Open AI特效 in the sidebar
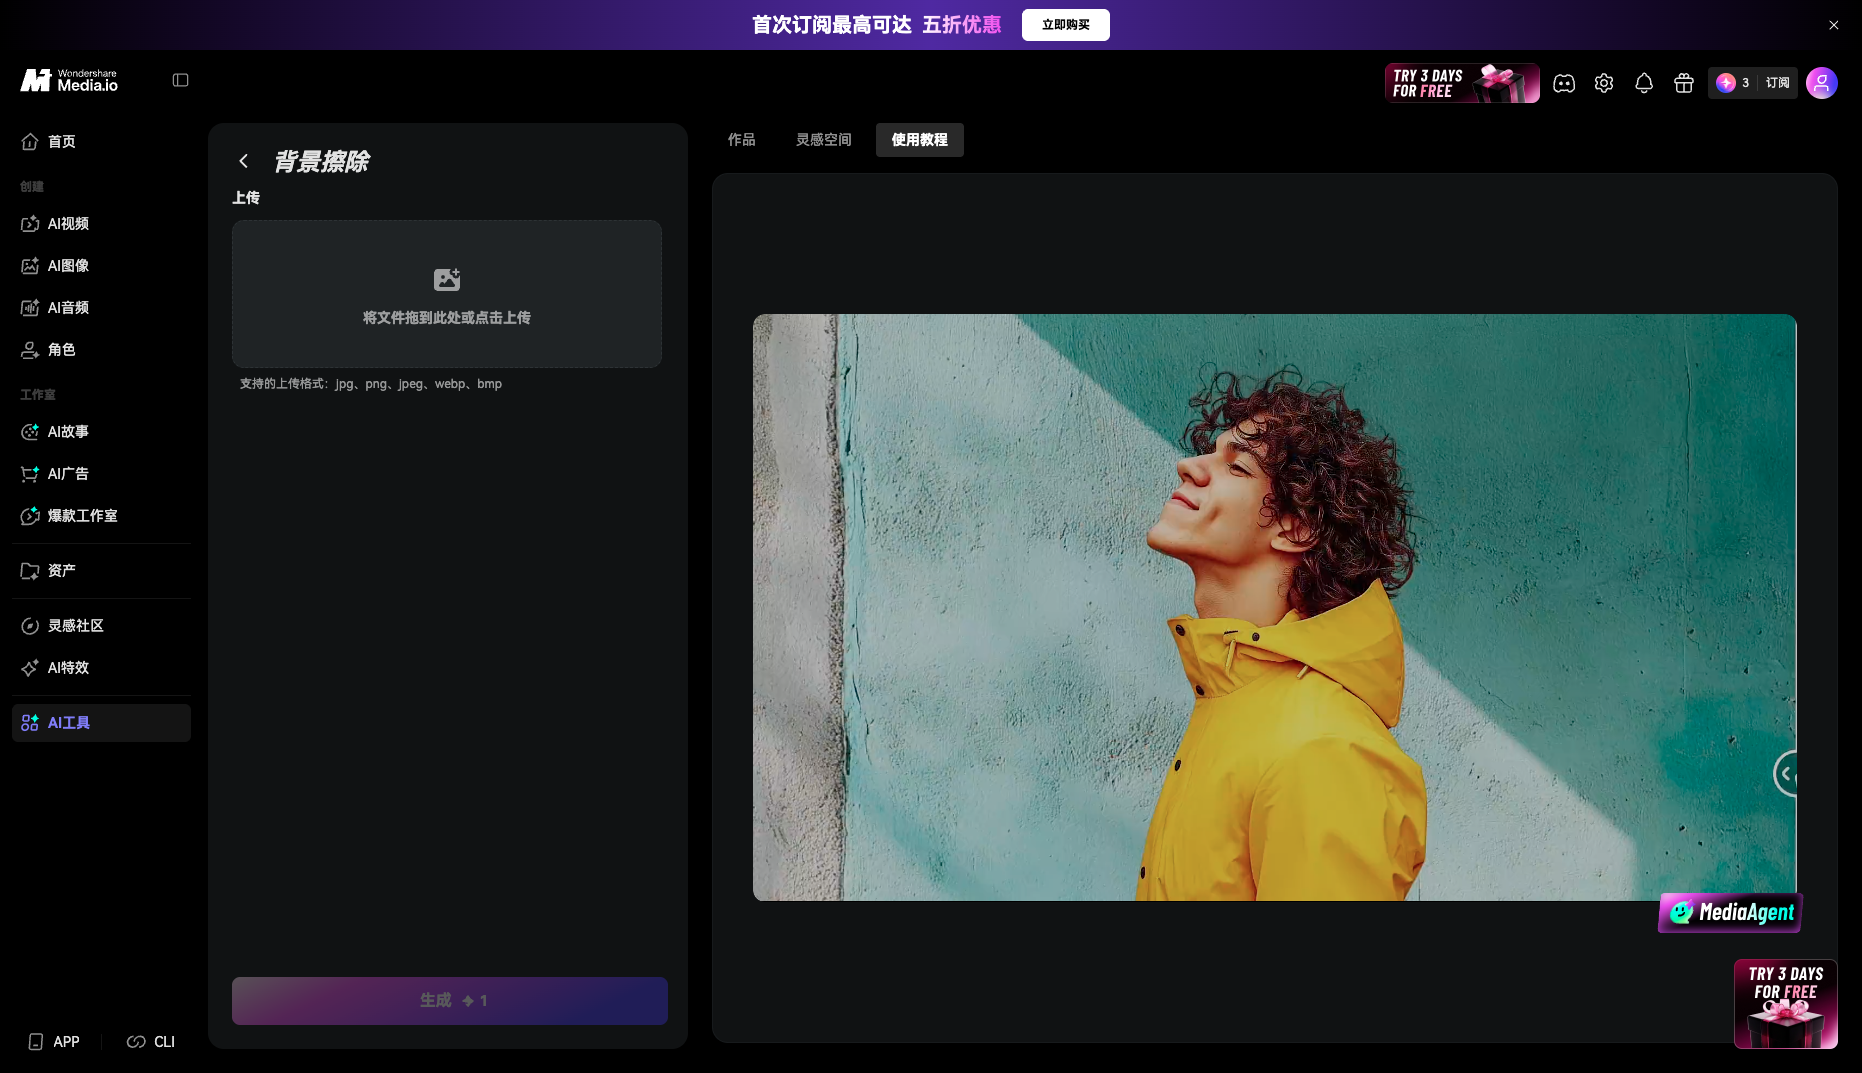This screenshot has width=1862, height=1073. 101,668
